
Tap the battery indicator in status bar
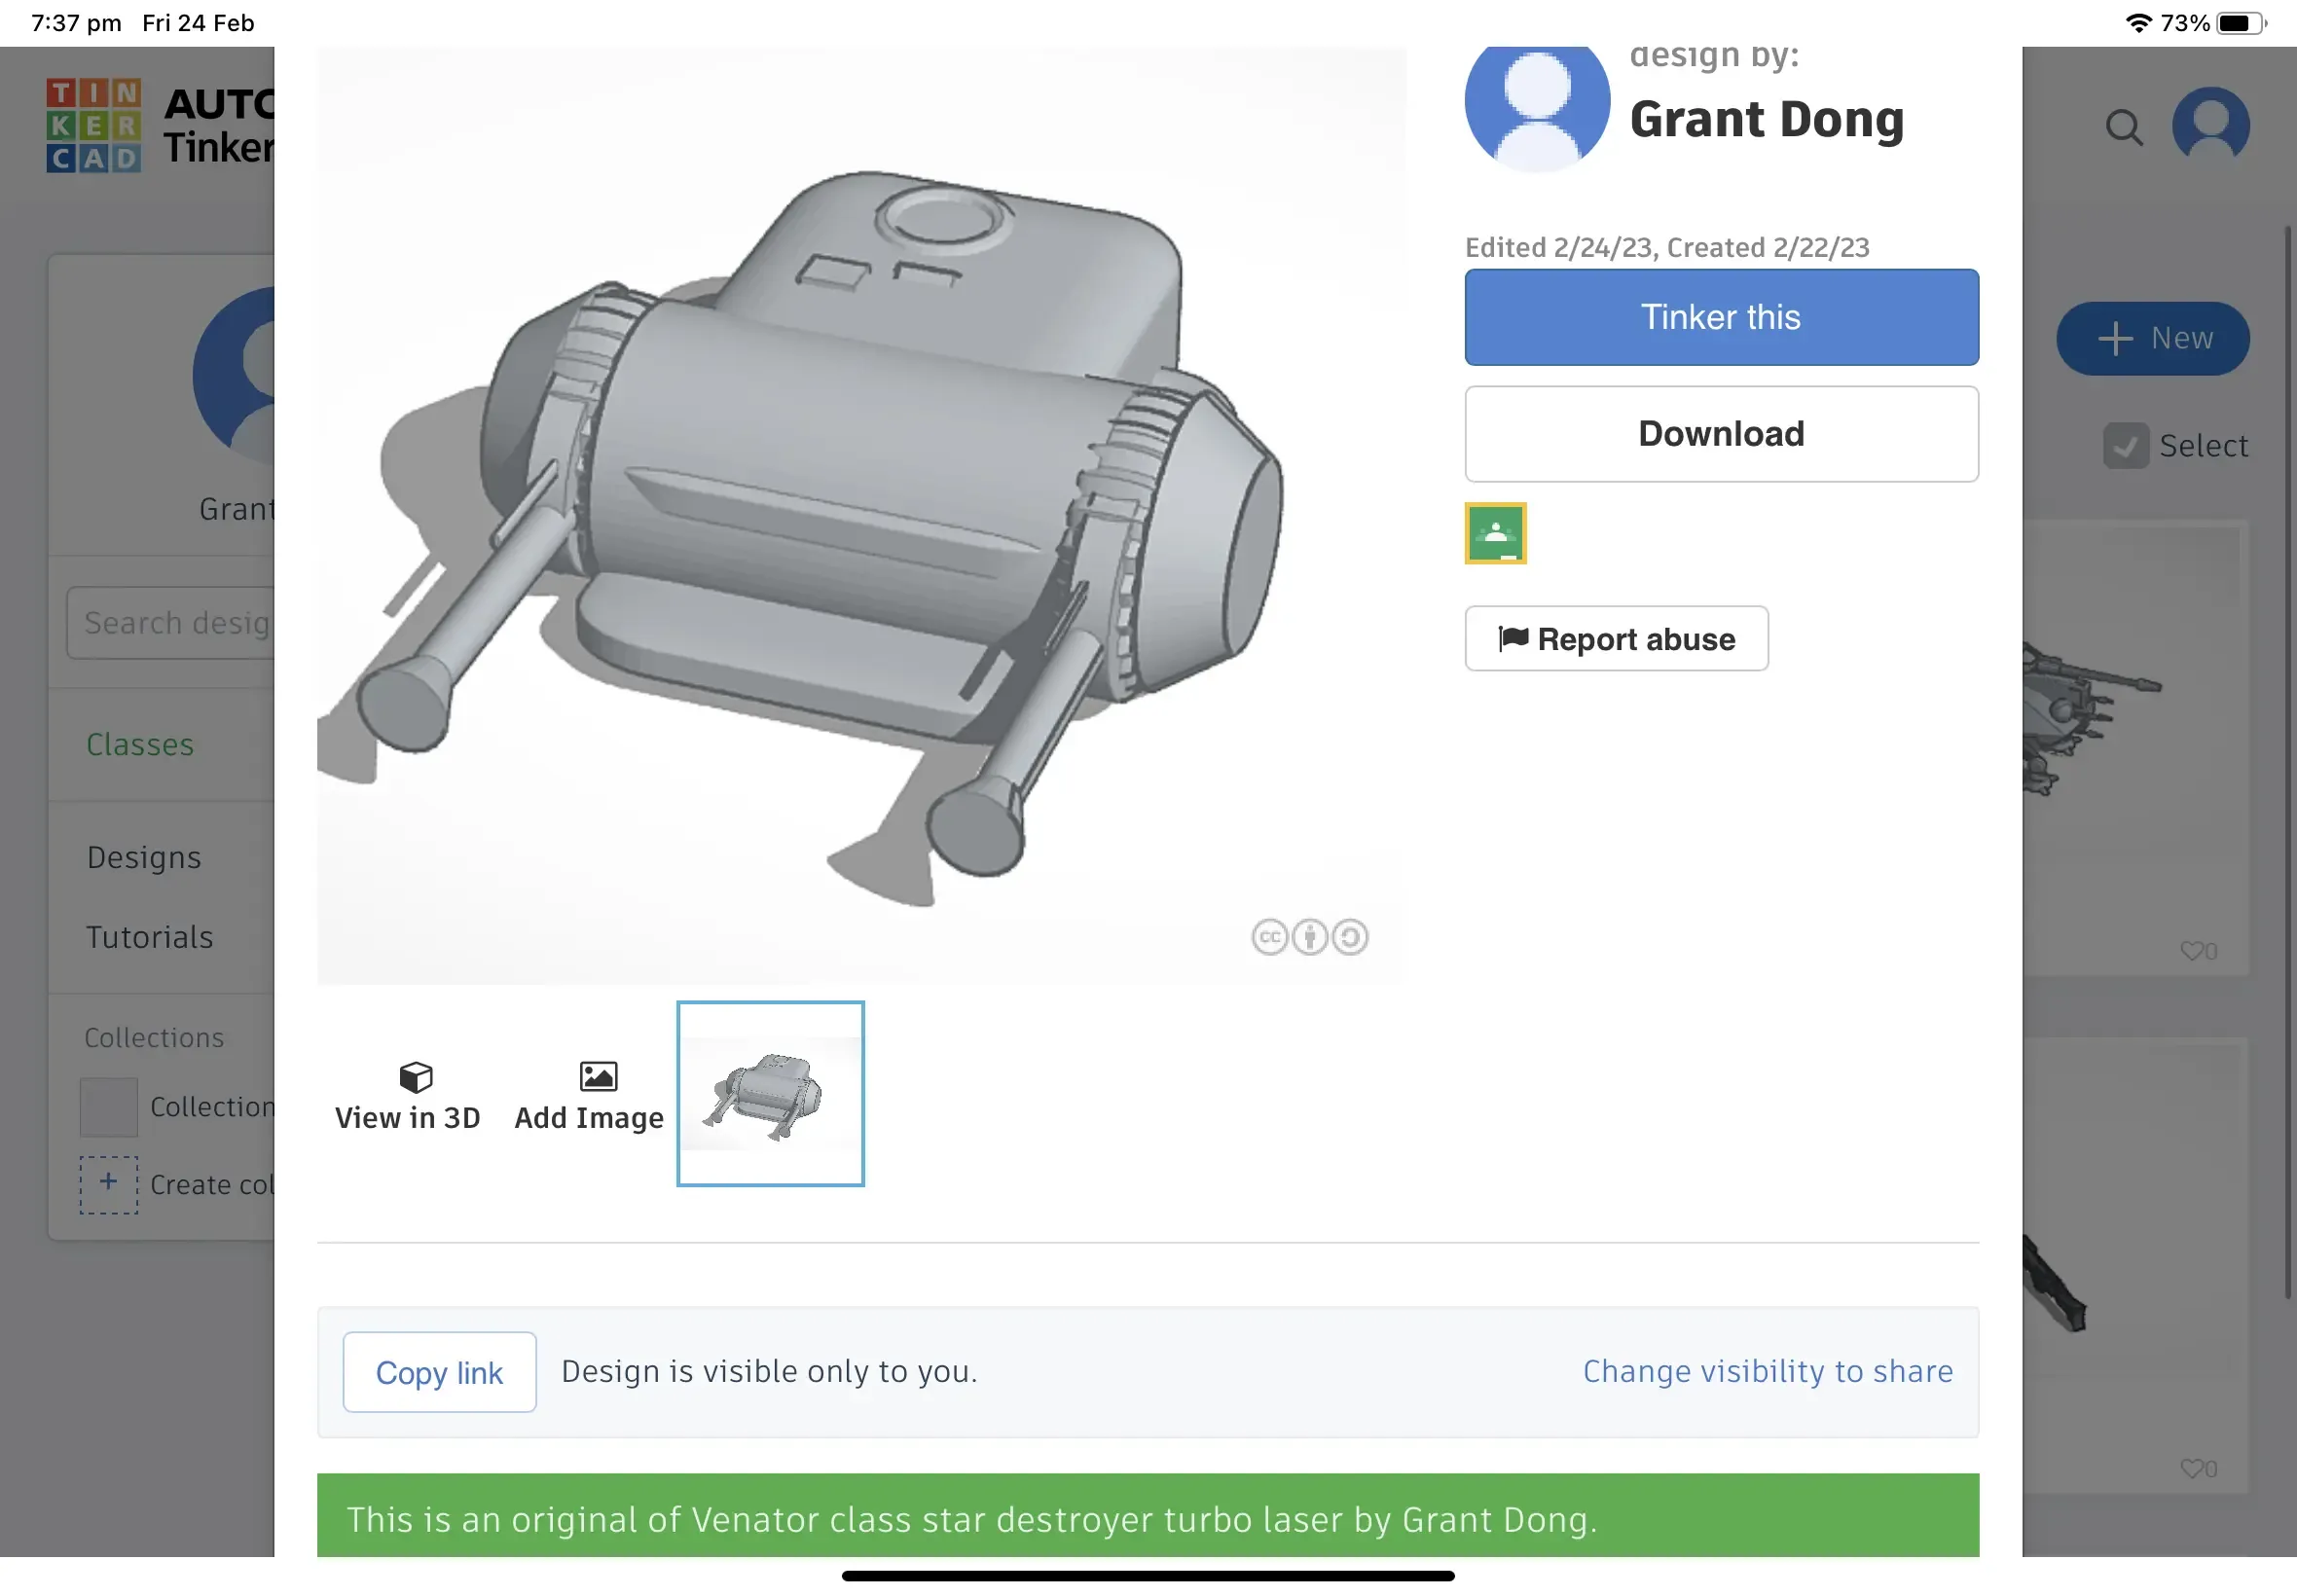(2240, 22)
